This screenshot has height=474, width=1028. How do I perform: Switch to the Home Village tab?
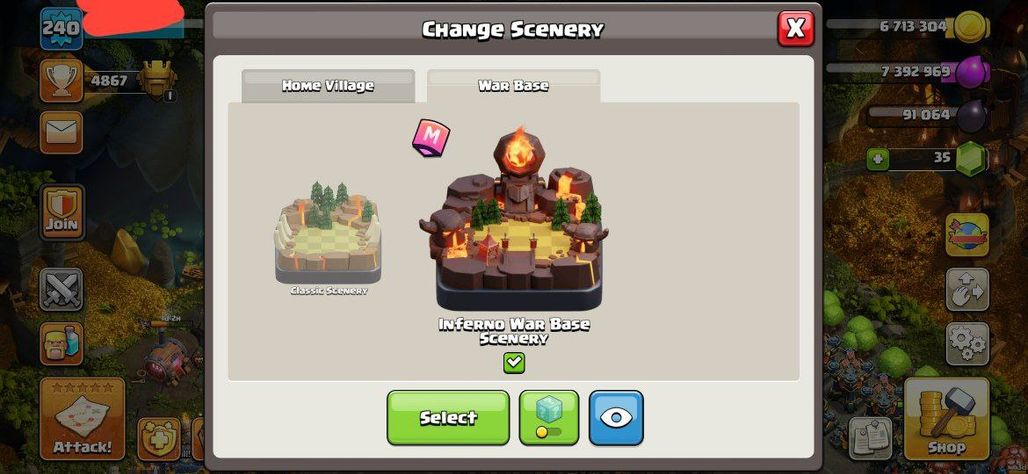click(328, 86)
